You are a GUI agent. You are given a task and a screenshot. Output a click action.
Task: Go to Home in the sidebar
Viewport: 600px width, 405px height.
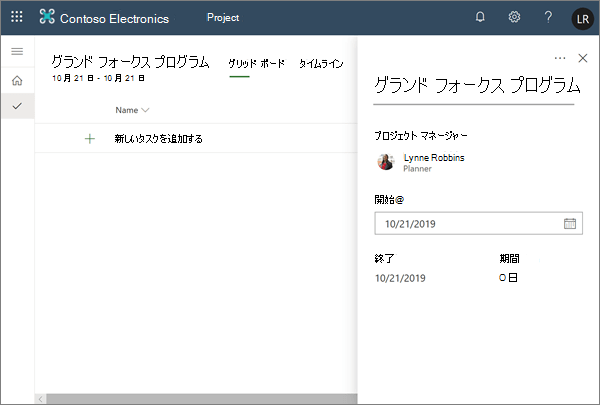tap(17, 80)
